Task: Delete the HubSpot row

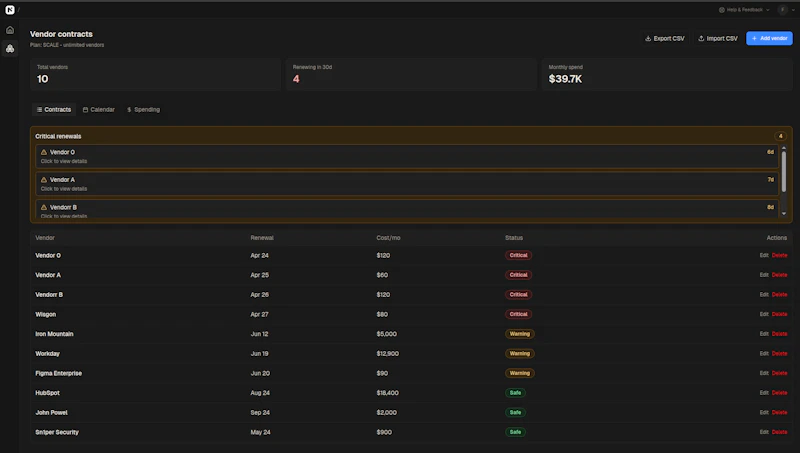Action: point(779,393)
